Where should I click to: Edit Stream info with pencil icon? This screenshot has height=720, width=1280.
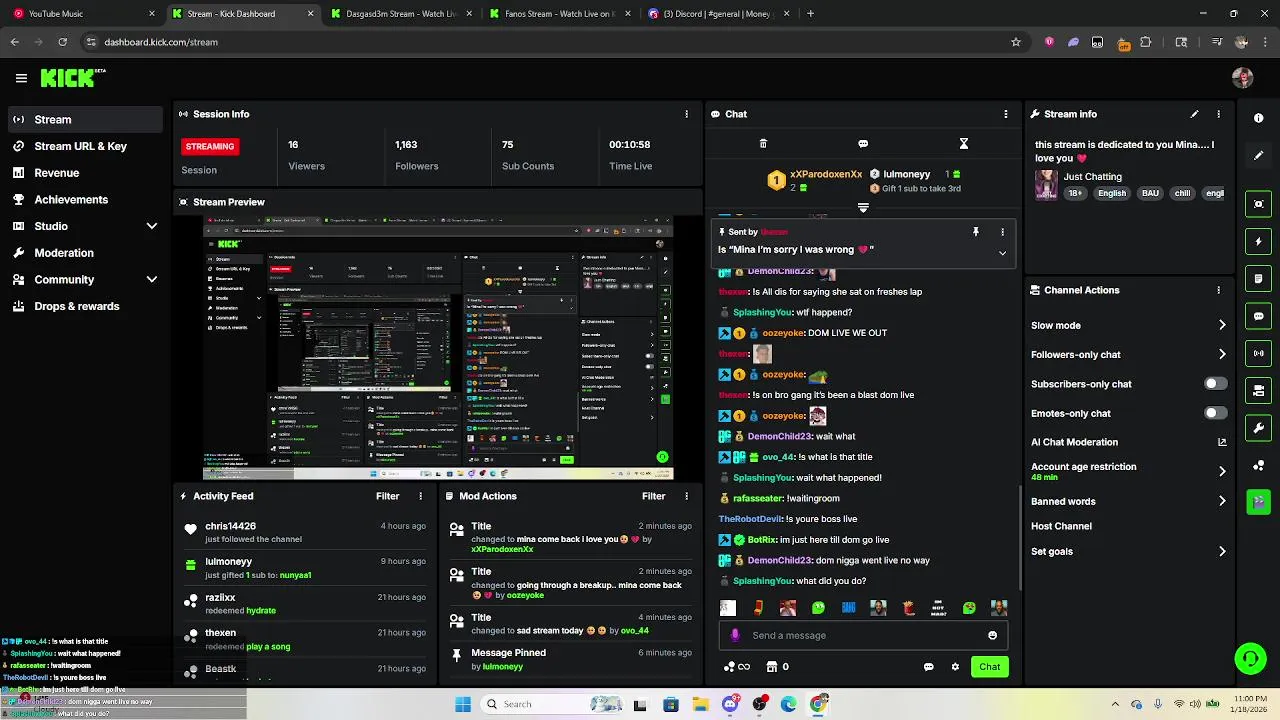[1194, 114]
